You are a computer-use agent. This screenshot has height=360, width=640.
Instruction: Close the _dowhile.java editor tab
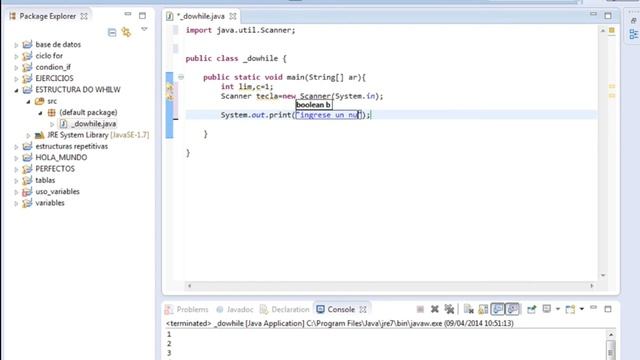coord(233,16)
